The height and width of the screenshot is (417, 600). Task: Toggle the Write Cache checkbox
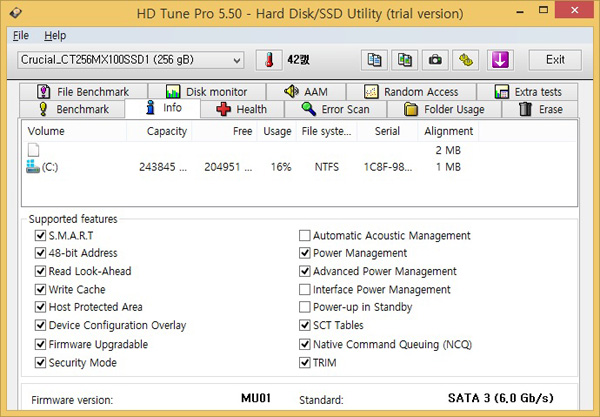click(x=40, y=289)
